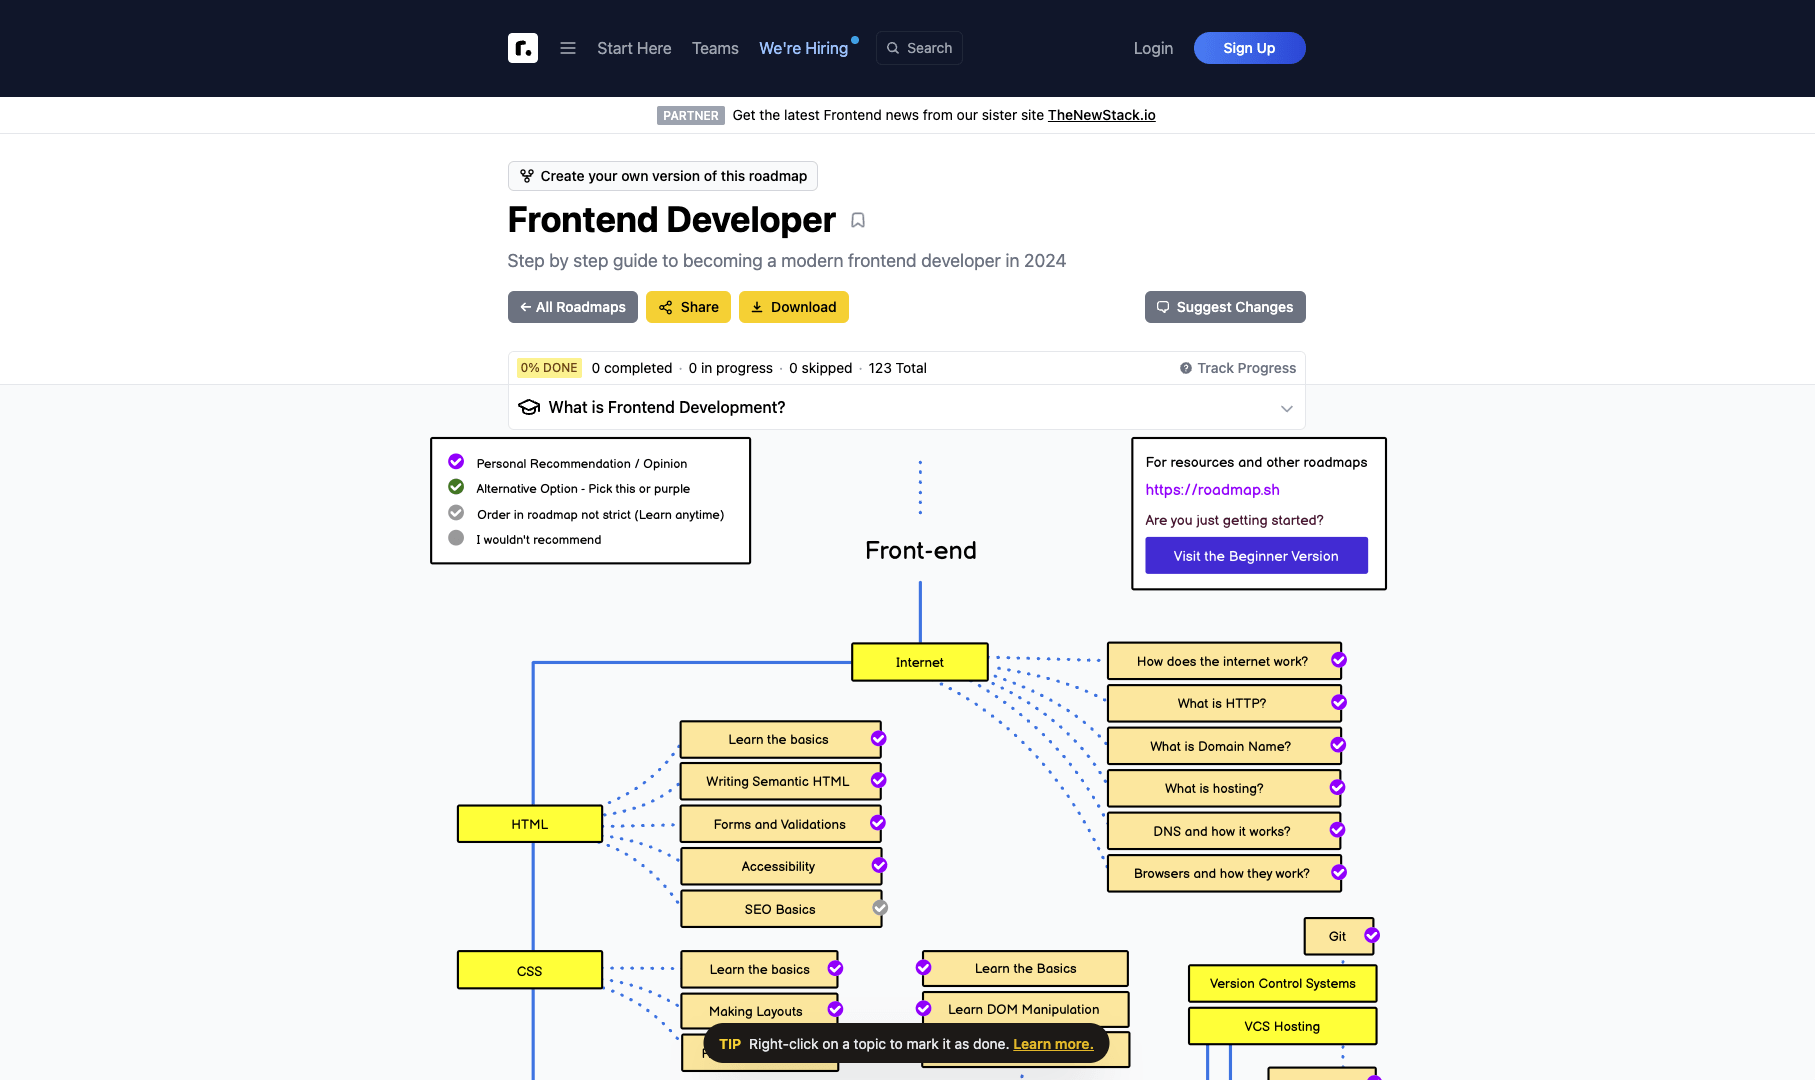1815x1080 pixels.
Task: Expand What is Frontend Development chevron
Action: point(1286,408)
